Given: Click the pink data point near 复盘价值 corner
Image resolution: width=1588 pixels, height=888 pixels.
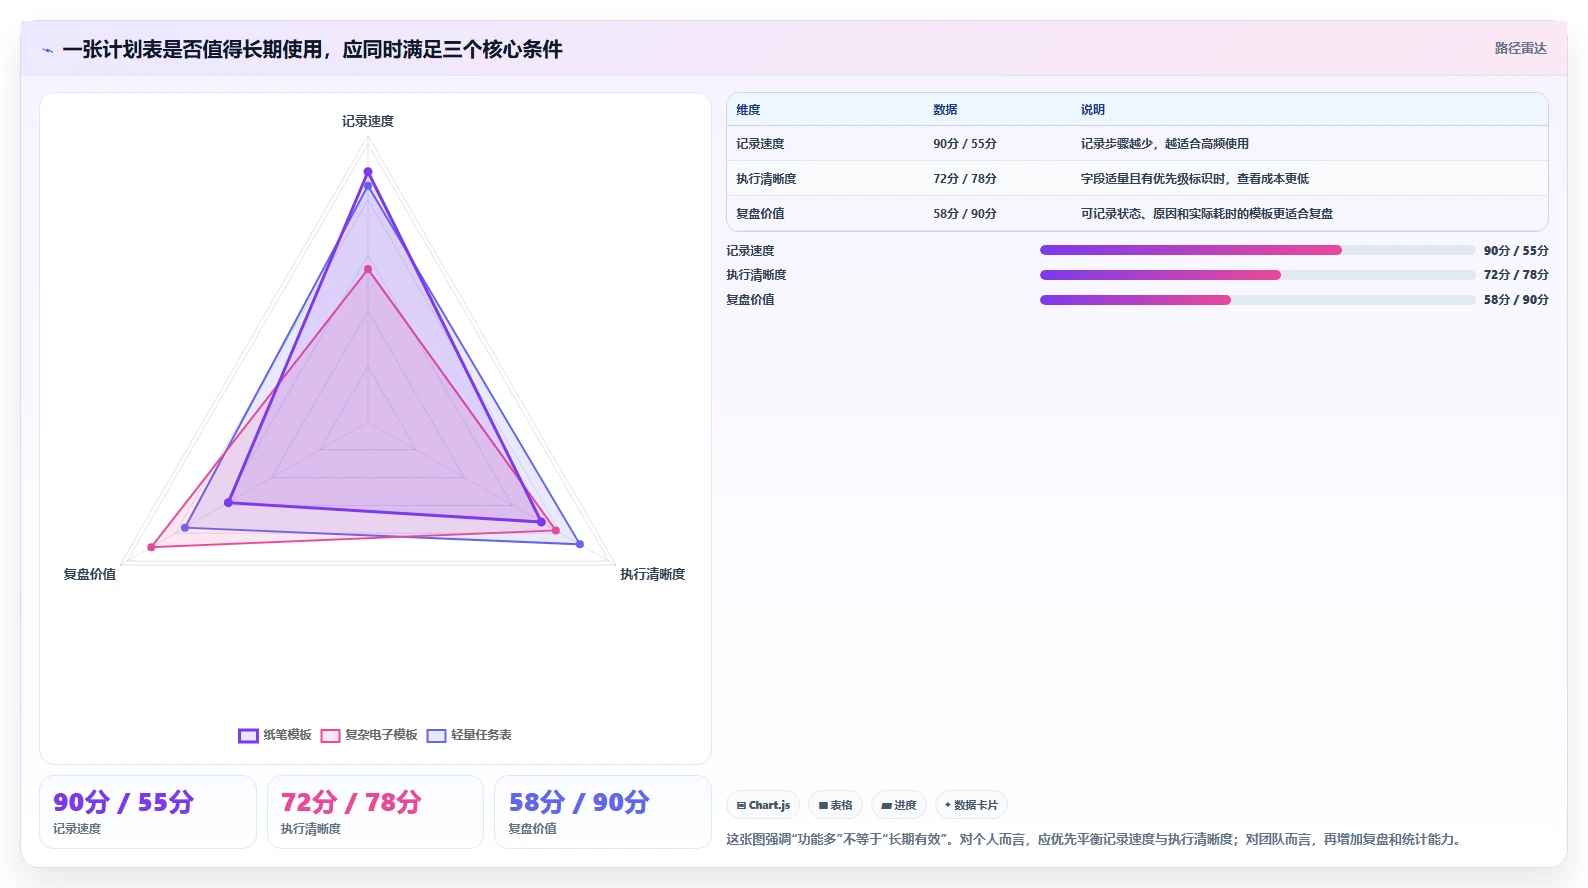Looking at the screenshot, I should (151, 547).
